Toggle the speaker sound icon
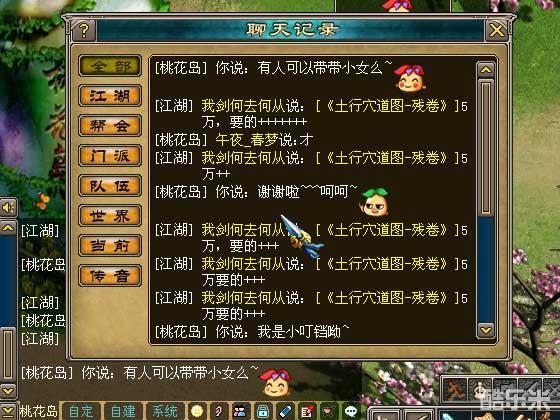The height and width of the screenshot is (420, 560). (x=8, y=207)
